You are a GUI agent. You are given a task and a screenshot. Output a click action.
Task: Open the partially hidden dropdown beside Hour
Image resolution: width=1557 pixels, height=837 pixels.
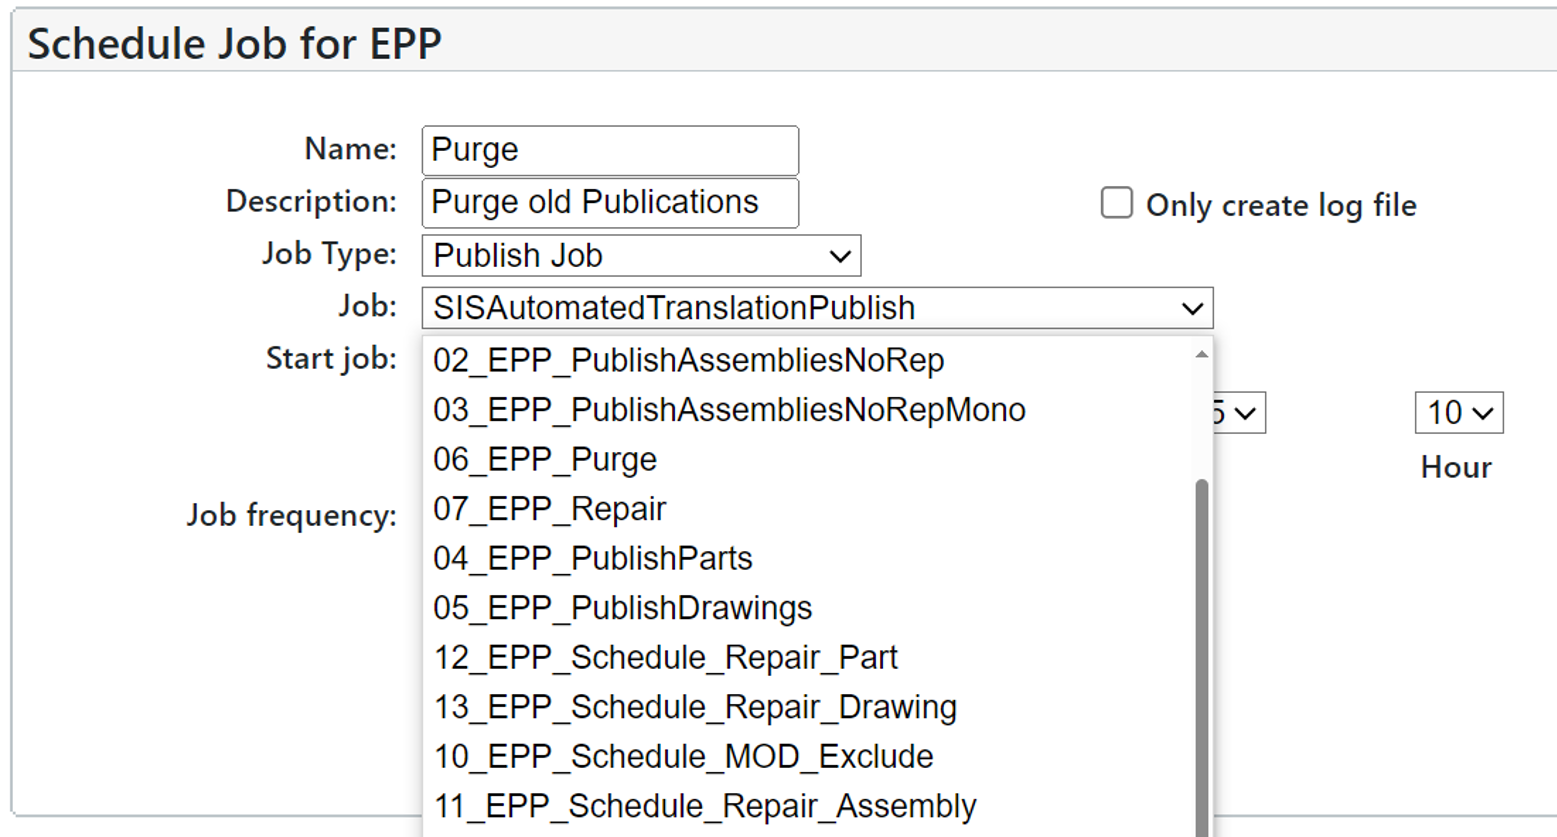click(1238, 413)
